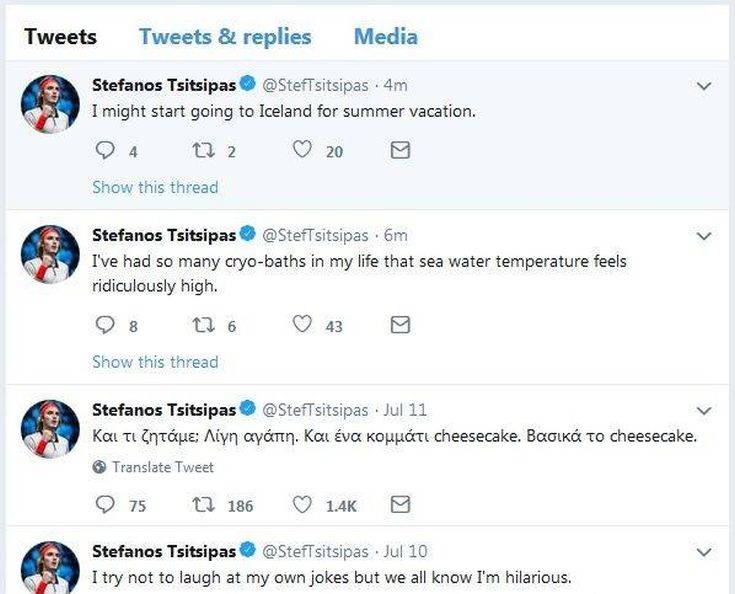Open the Media tab

pyautogui.click(x=385, y=37)
